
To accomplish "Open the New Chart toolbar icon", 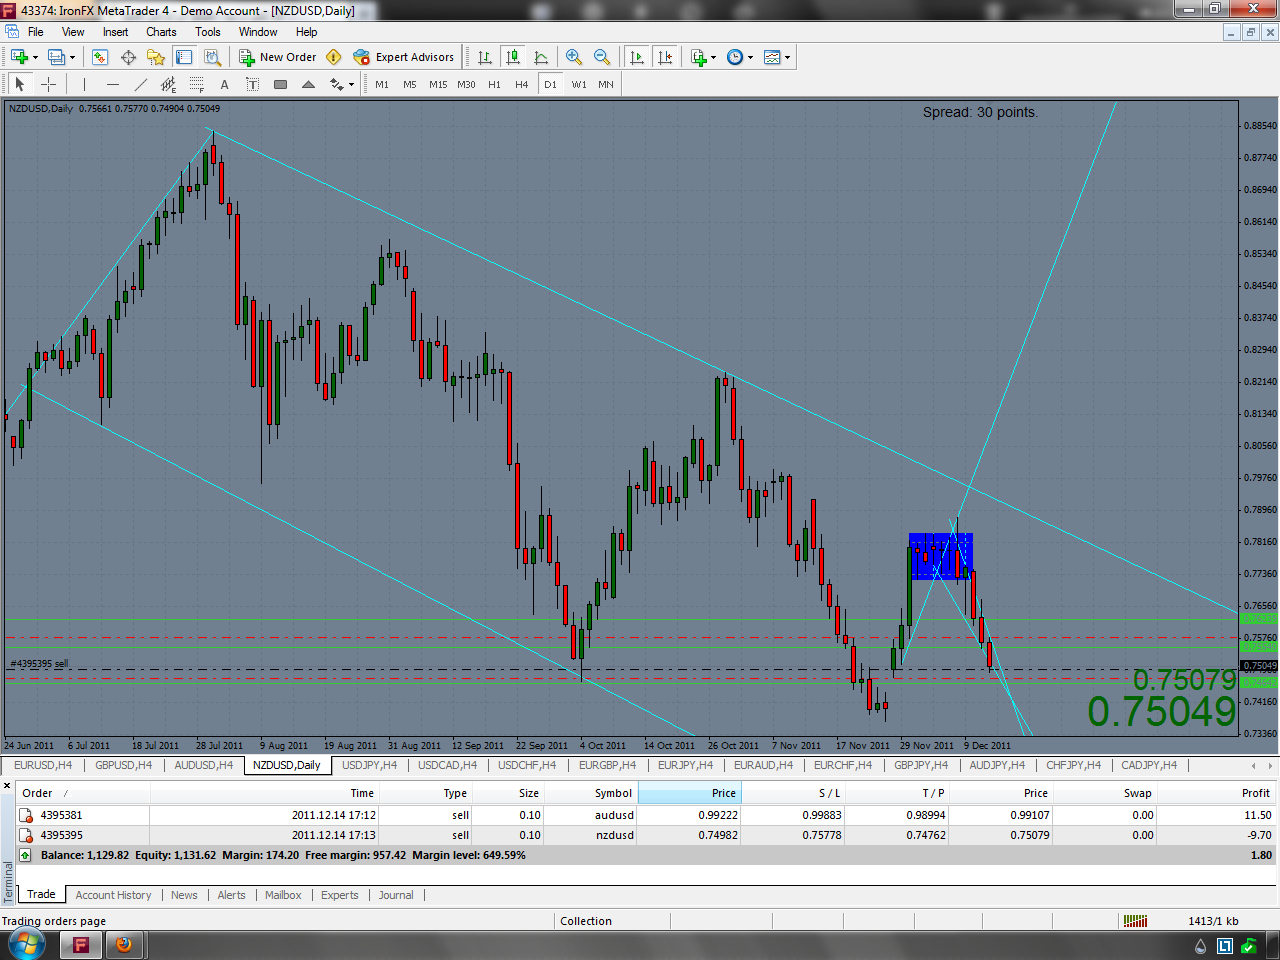I will point(19,57).
